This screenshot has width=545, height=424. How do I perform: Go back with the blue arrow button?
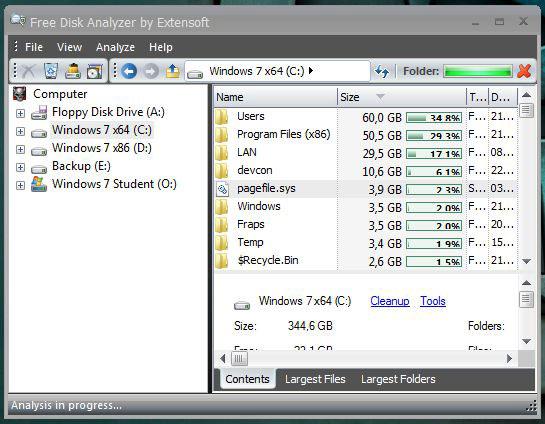pos(129,71)
